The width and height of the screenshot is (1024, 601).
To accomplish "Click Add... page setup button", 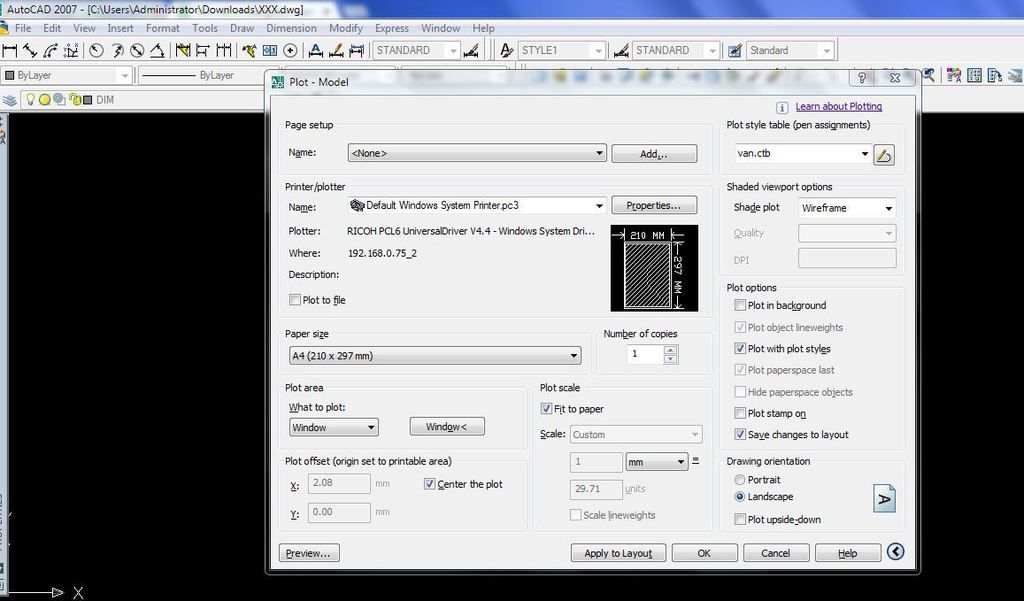I will (654, 154).
